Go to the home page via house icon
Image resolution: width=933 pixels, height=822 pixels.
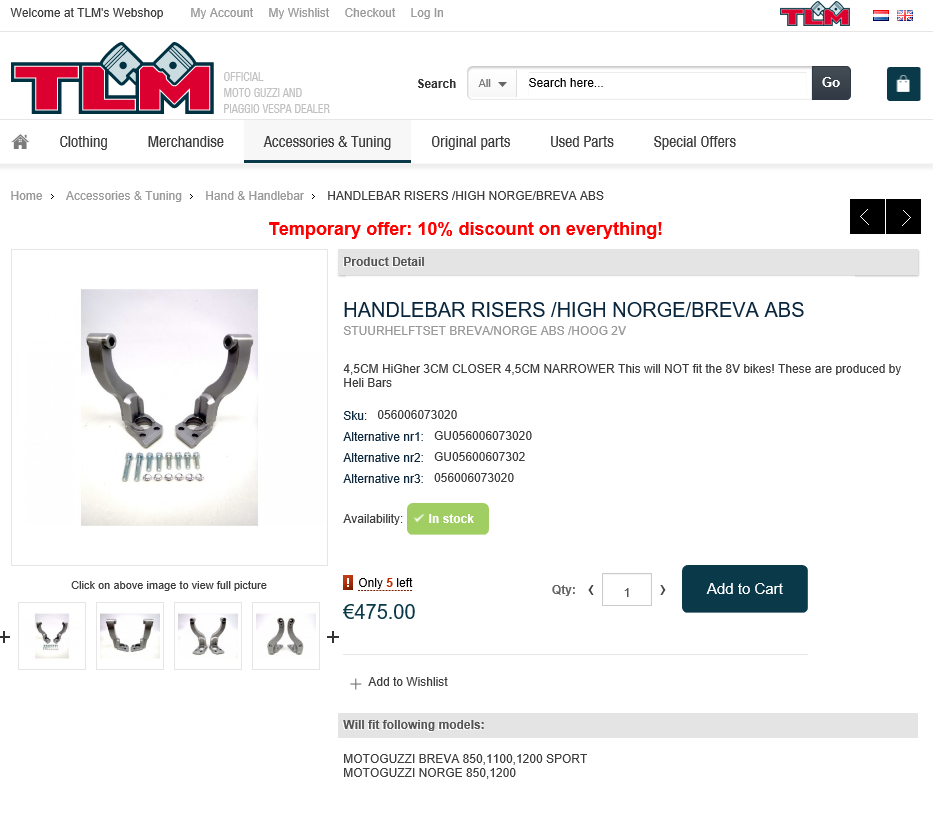(x=20, y=142)
